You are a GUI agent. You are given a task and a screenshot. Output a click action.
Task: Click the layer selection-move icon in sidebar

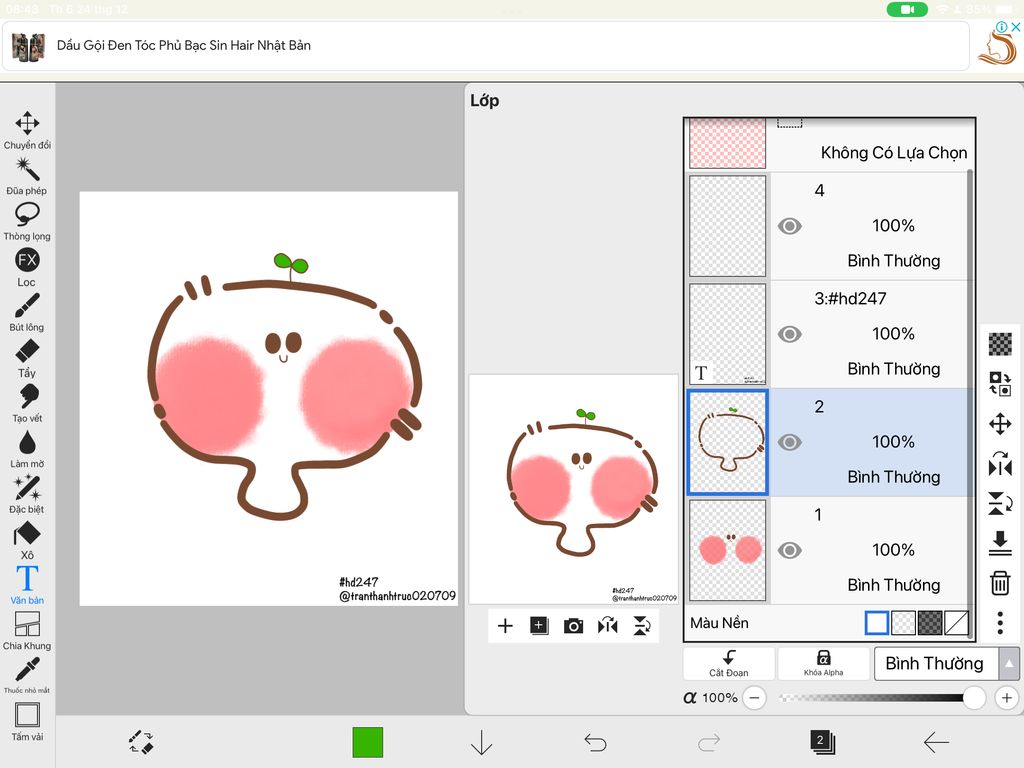coord(1000,383)
